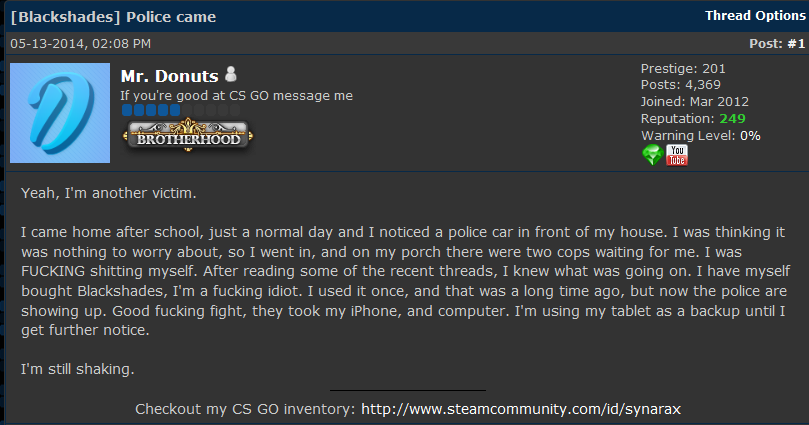The height and width of the screenshot is (425, 809).
Task: Click the offline status icon beside Mr. Donuts
Action: (231, 75)
